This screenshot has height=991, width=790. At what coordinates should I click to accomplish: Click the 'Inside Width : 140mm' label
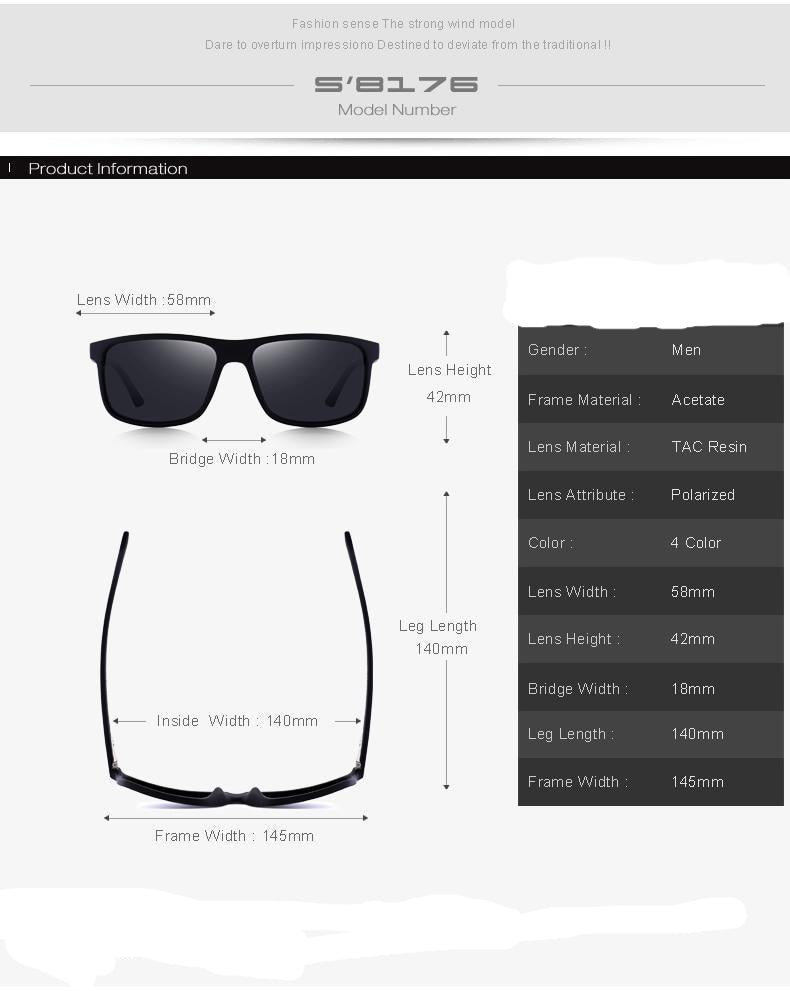coord(237,721)
